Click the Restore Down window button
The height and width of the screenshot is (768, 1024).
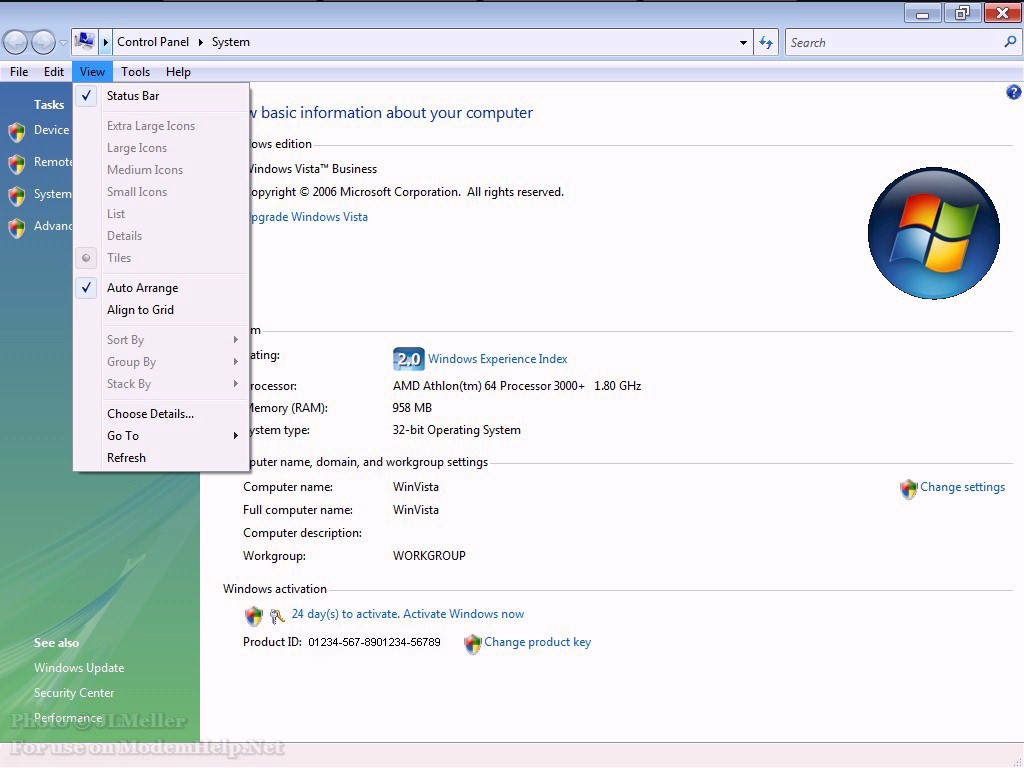coord(963,13)
